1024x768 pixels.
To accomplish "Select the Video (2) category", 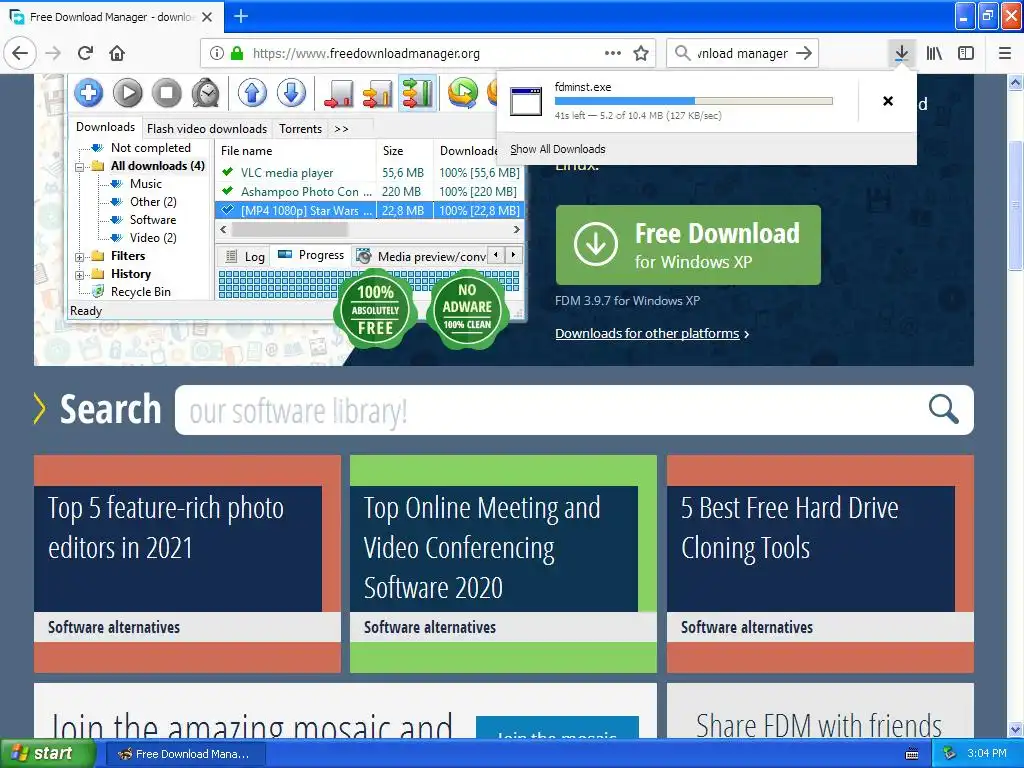I will 153,238.
